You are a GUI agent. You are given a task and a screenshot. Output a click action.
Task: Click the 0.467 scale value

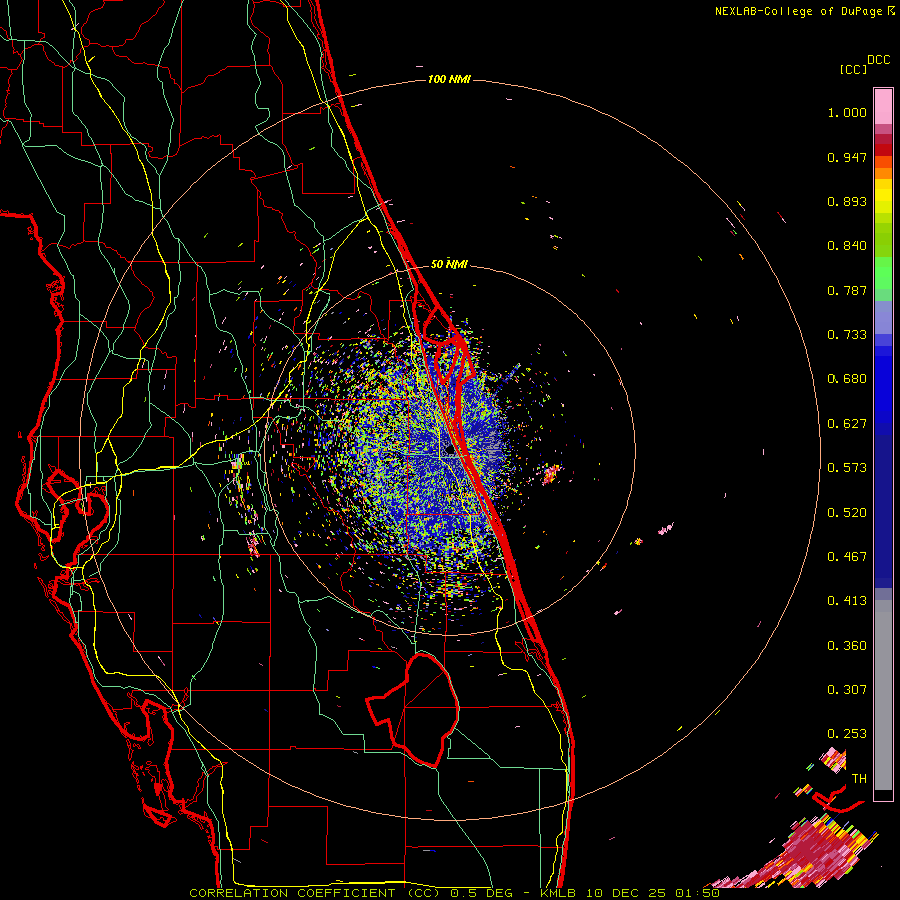pyautogui.click(x=847, y=557)
